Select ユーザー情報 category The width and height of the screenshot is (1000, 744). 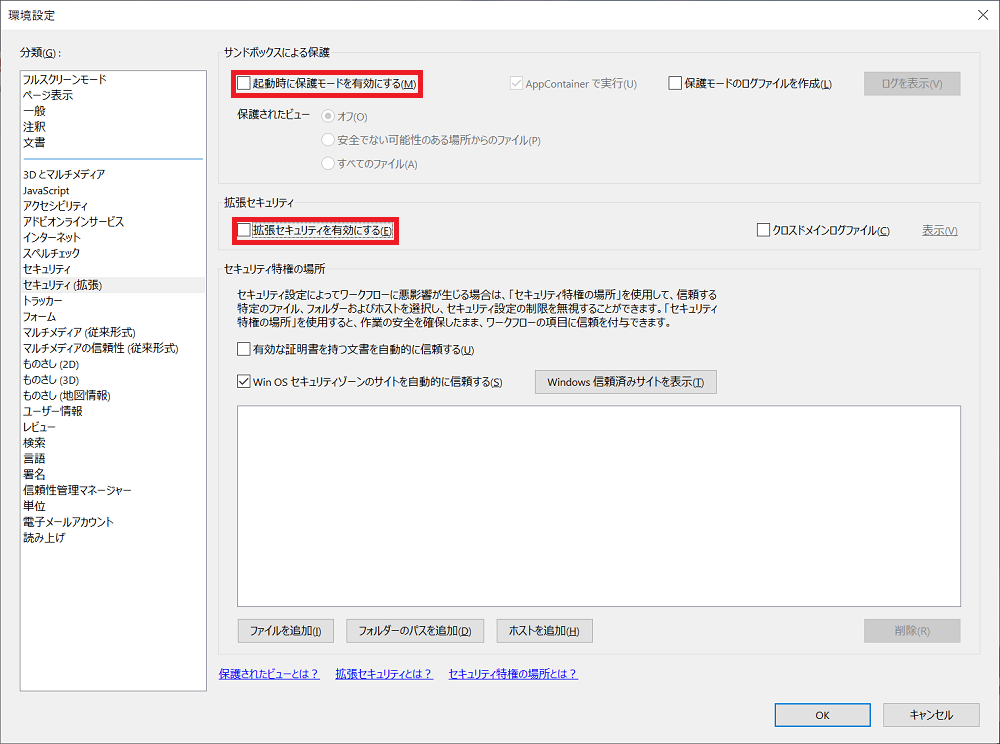pos(52,411)
